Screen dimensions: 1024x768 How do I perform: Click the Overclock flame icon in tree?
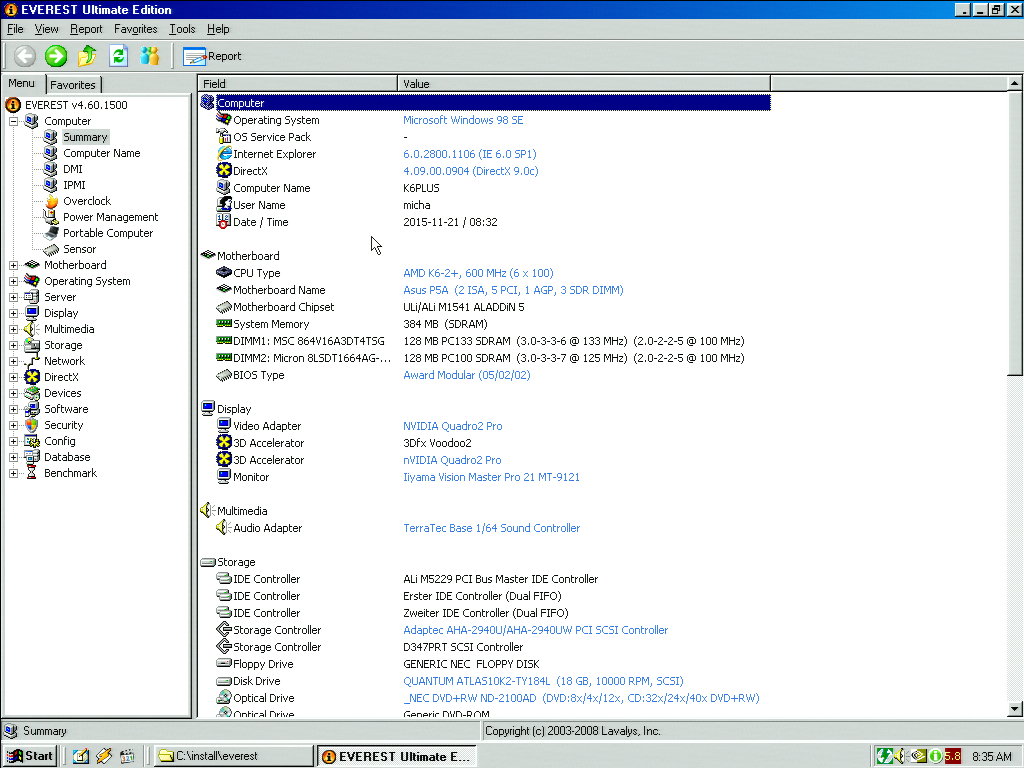tap(51, 201)
